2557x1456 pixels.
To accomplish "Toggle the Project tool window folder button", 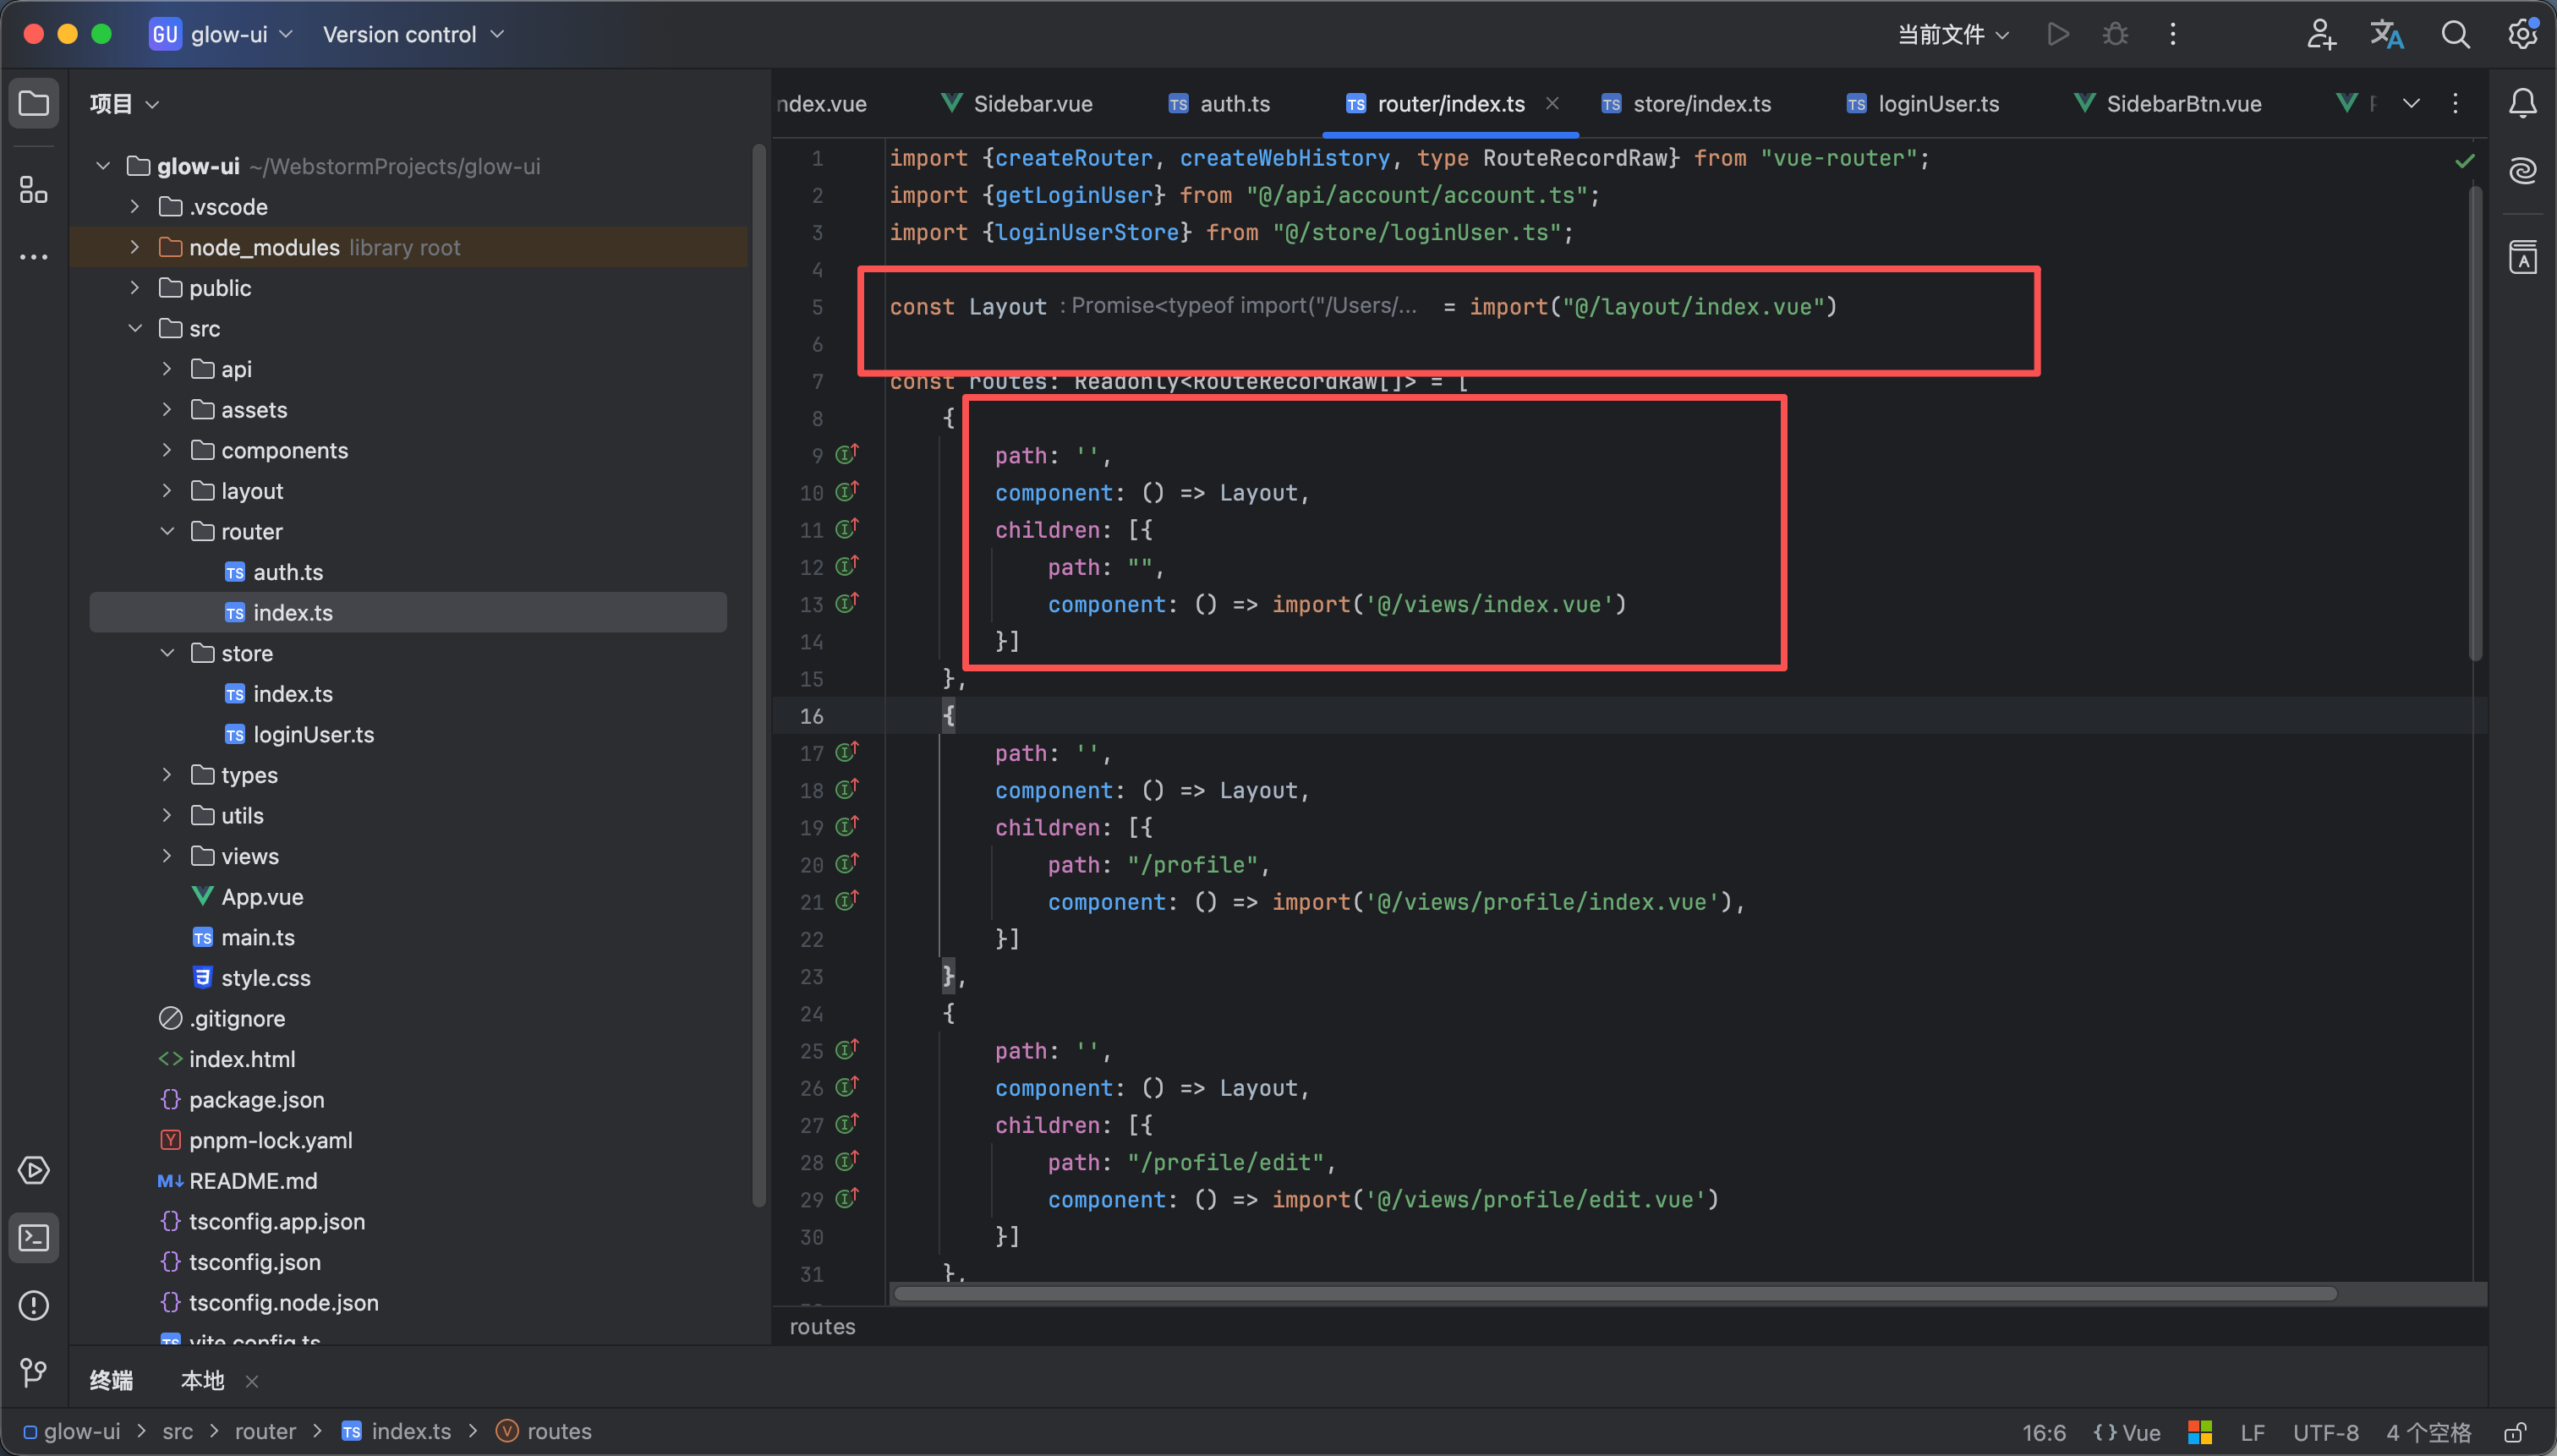I will coord(33,103).
